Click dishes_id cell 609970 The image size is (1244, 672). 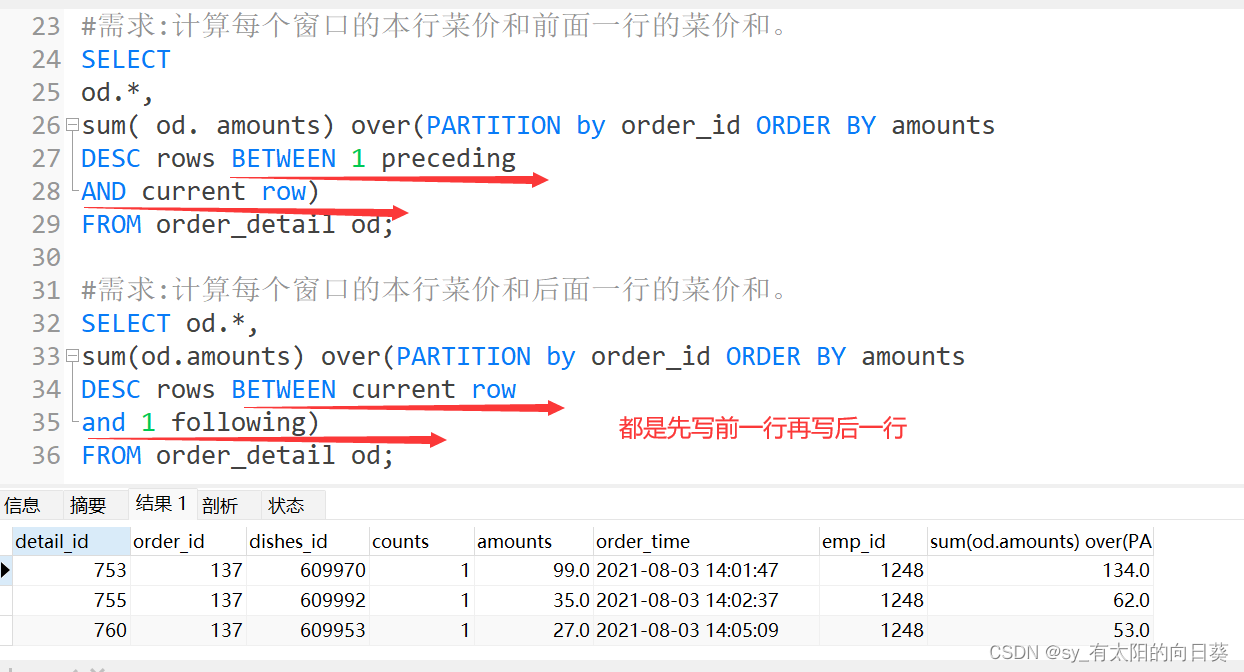[308, 570]
